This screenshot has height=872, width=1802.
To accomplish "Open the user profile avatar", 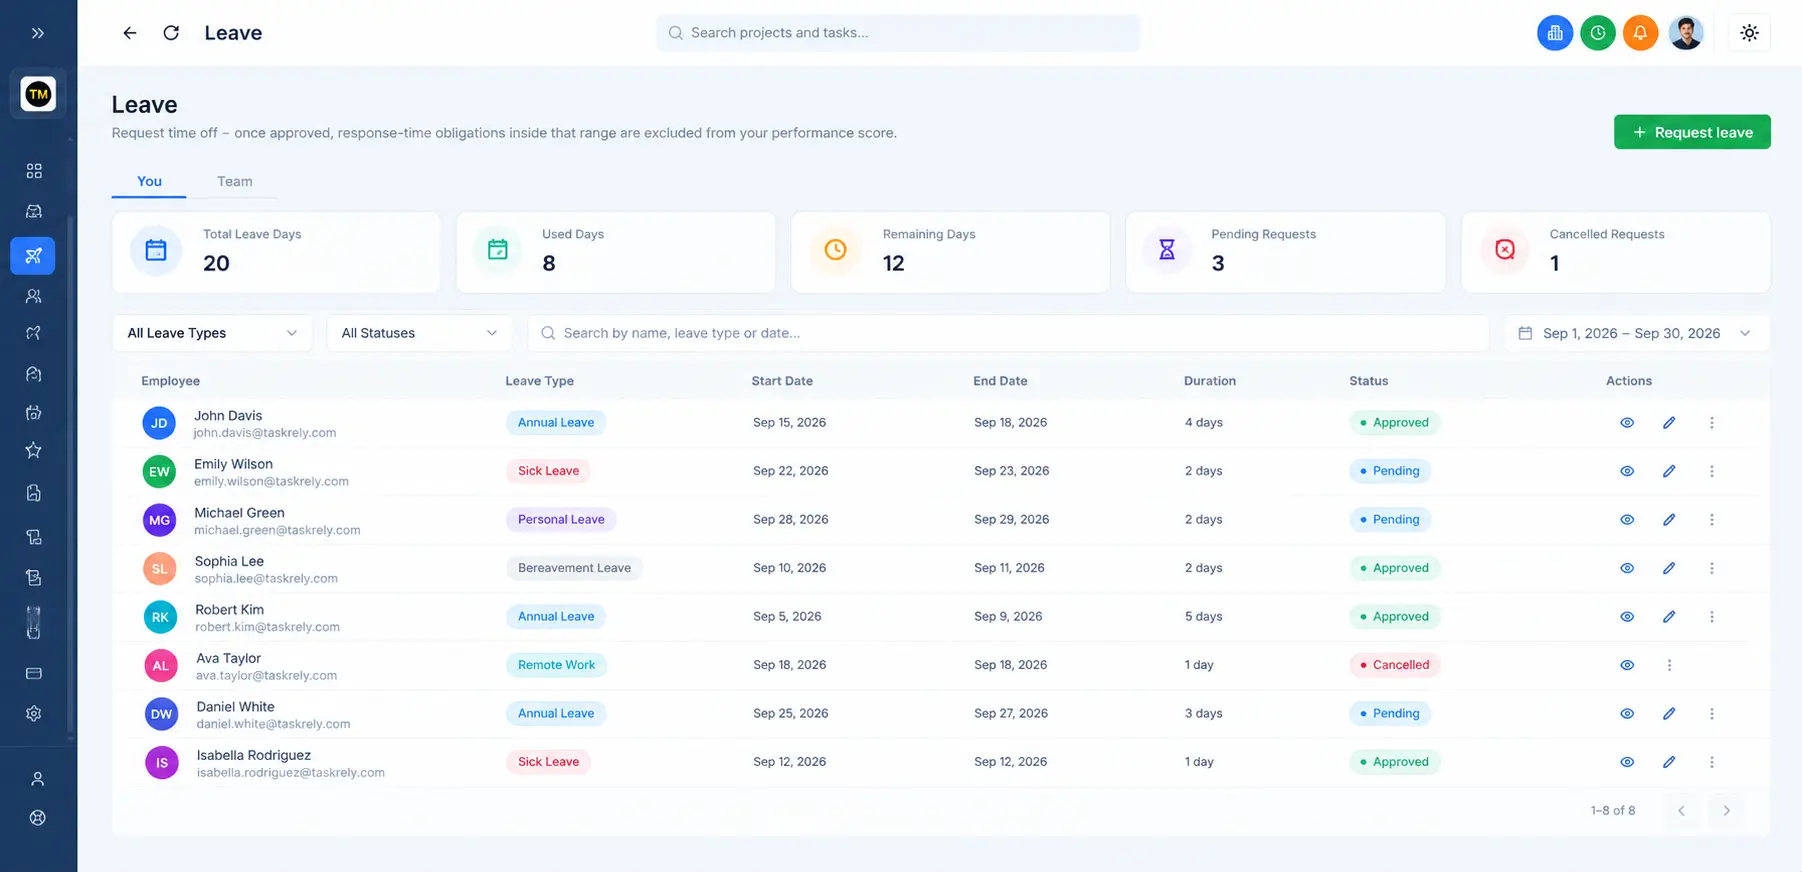I will pos(1686,33).
